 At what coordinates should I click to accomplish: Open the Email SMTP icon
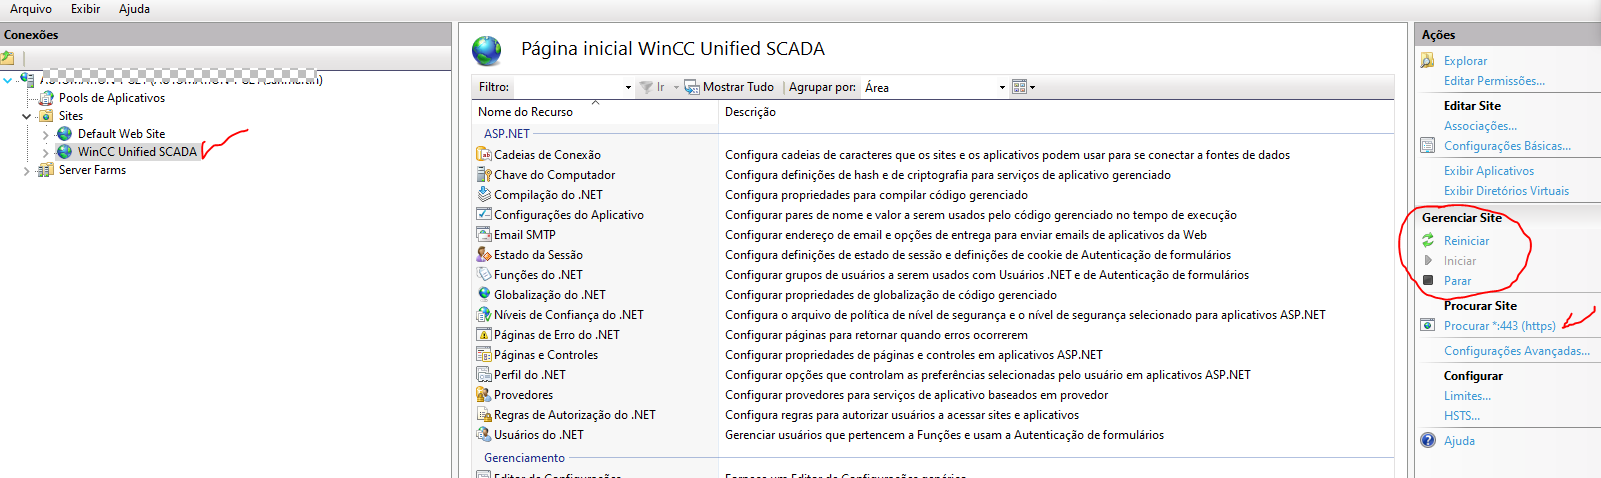coord(484,235)
